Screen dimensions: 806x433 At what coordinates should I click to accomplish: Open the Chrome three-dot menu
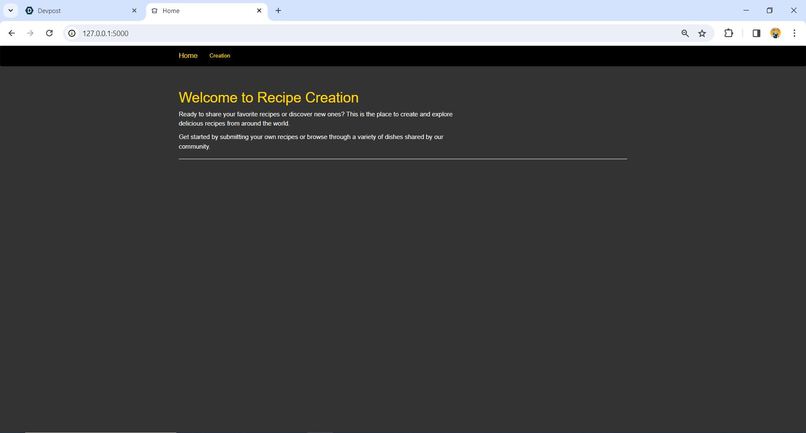click(794, 33)
